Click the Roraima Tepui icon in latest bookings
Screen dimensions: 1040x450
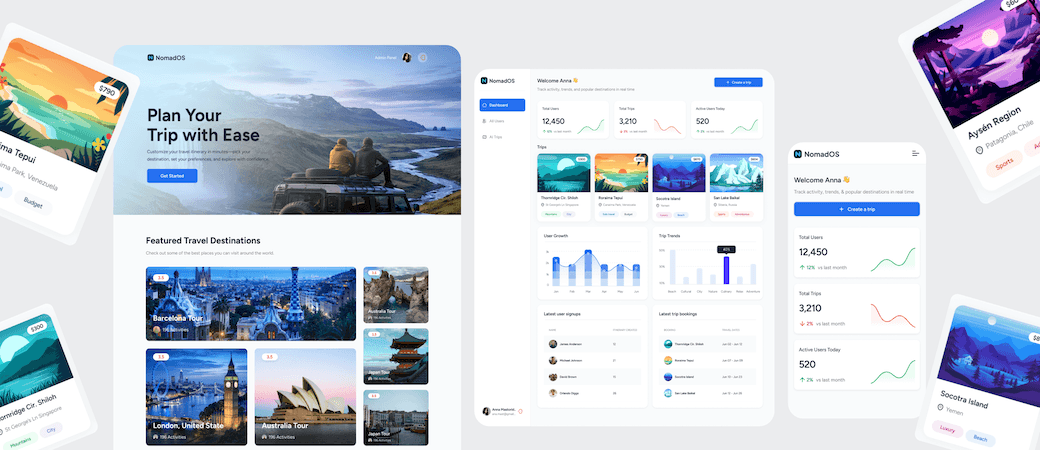[668, 360]
